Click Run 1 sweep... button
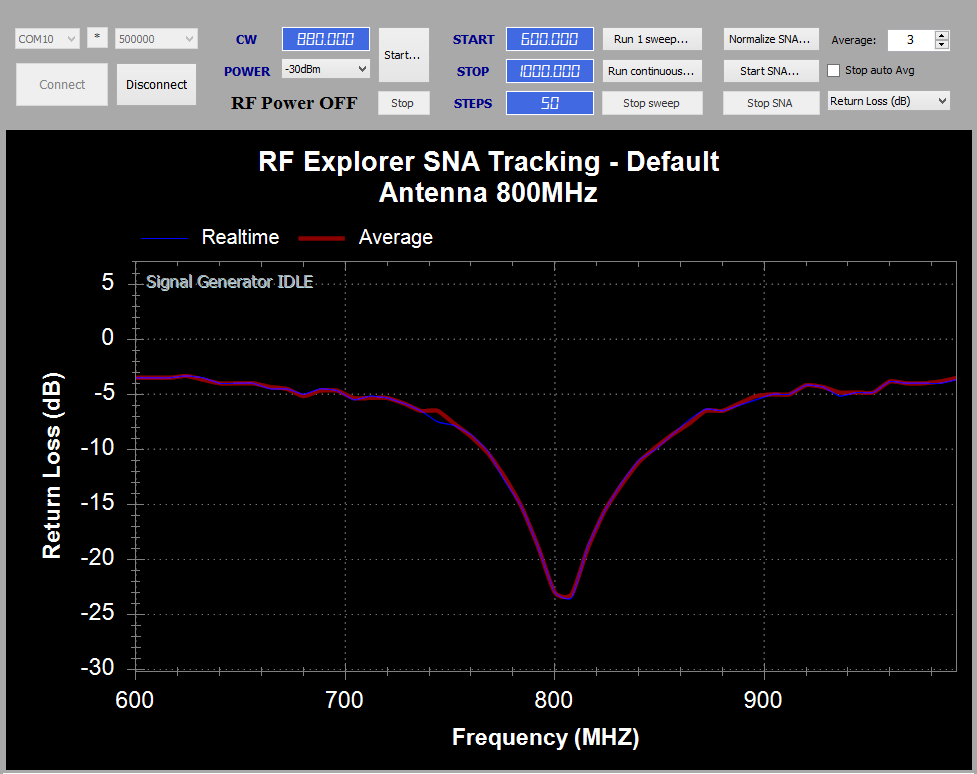 (x=652, y=39)
